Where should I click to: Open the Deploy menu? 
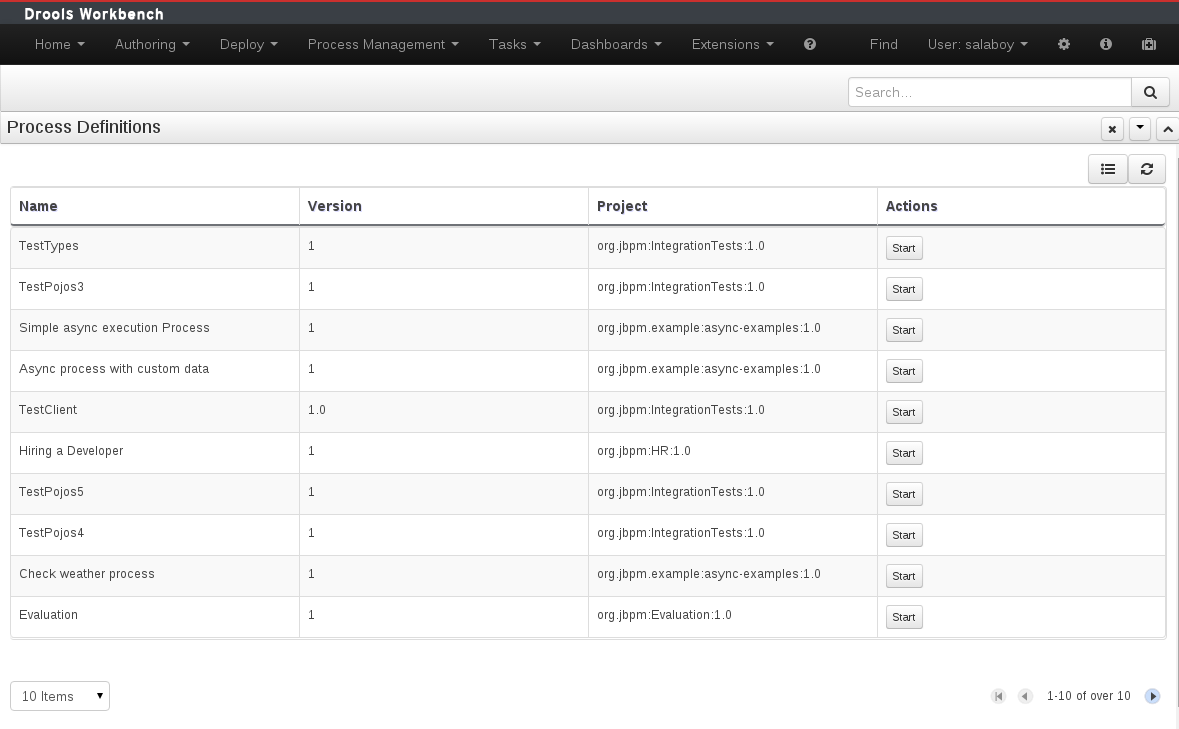point(249,44)
